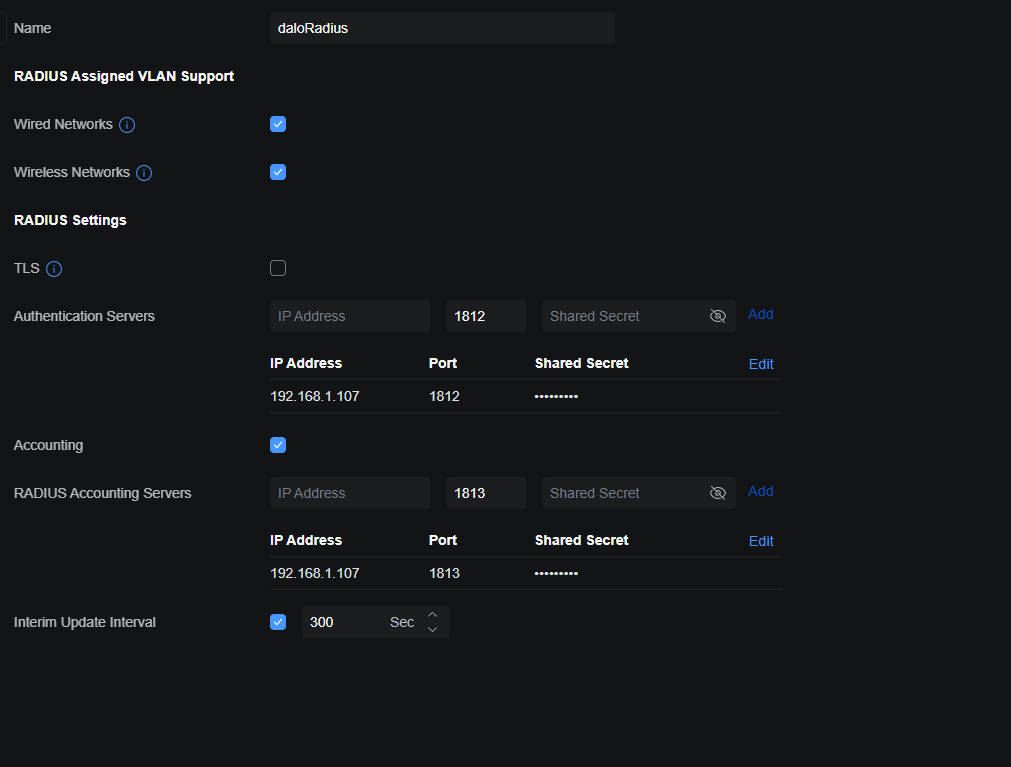Edit the accounting server on port 1813
This screenshot has height=767, width=1011.
761,541
